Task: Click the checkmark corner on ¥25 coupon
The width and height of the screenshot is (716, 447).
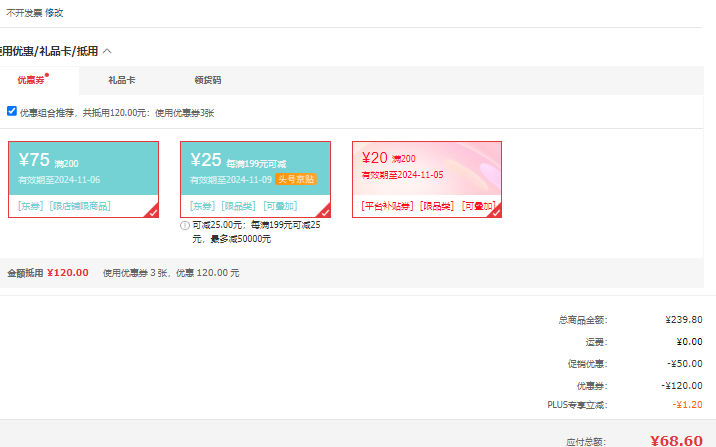Action: point(324,211)
